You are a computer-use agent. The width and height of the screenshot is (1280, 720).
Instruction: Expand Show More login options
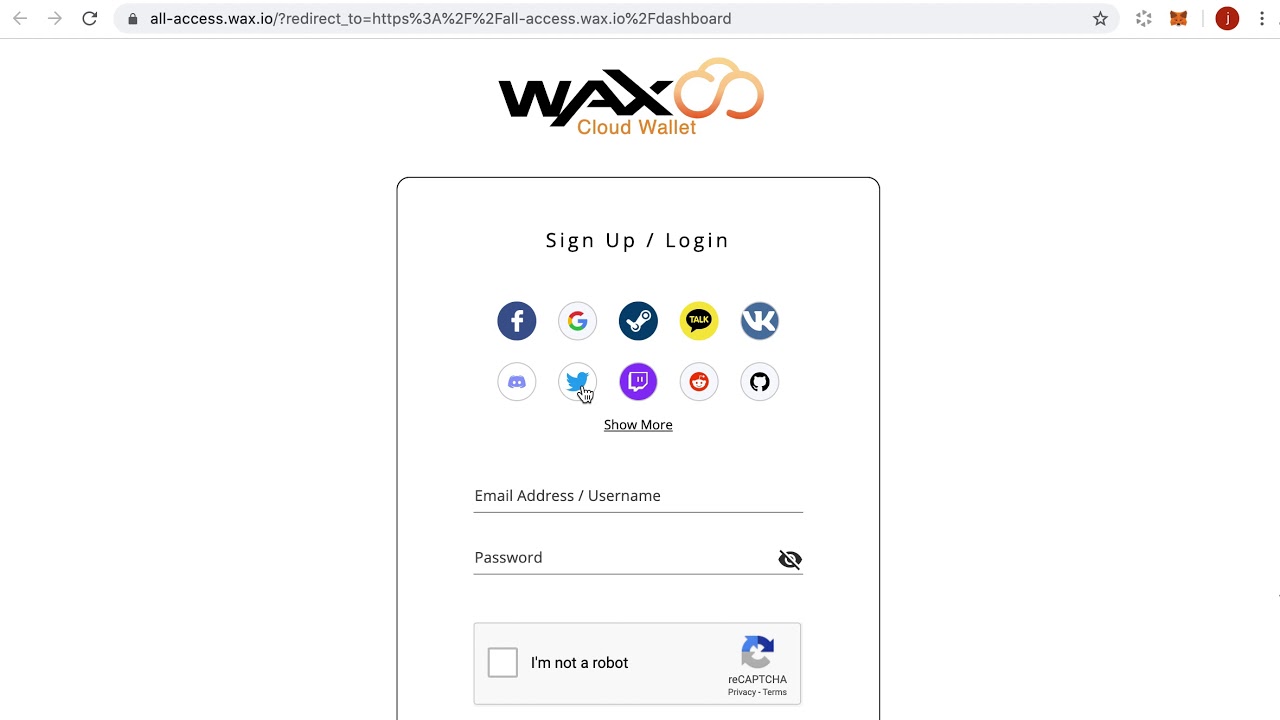pyautogui.click(x=638, y=425)
